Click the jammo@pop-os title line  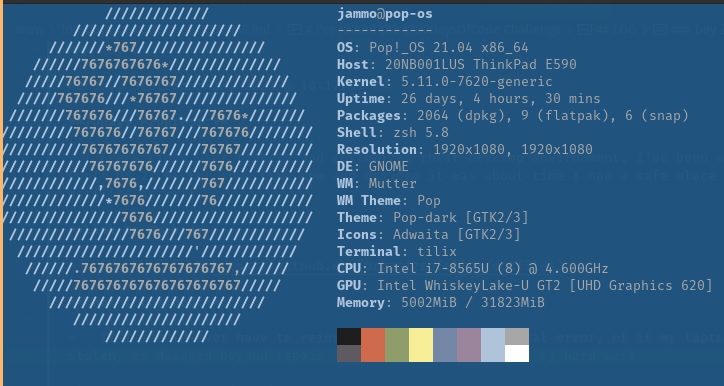pyautogui.click(x=385, y=14)
